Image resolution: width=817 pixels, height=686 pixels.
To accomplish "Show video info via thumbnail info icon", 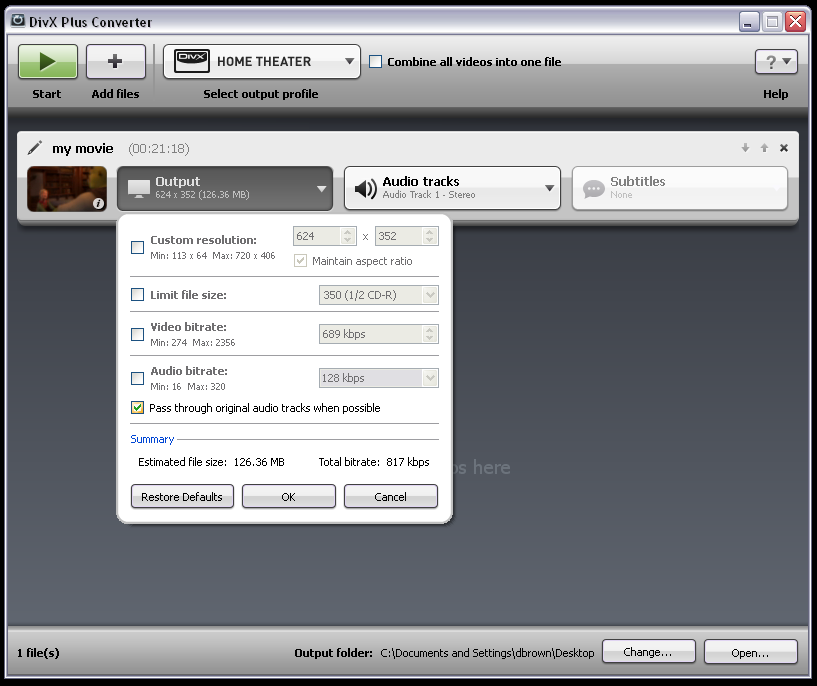I will (98, 204).
